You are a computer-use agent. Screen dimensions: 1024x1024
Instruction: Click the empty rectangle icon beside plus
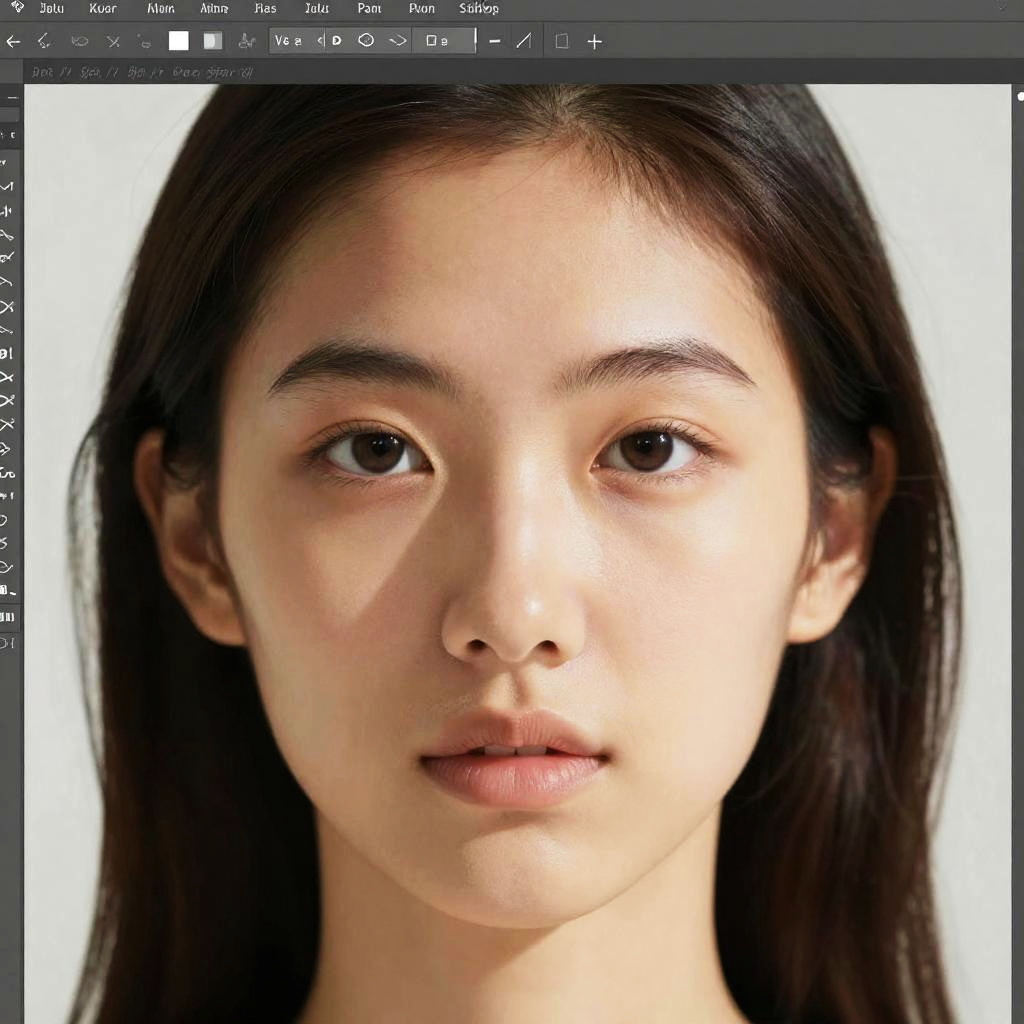(x=562, y=41)
